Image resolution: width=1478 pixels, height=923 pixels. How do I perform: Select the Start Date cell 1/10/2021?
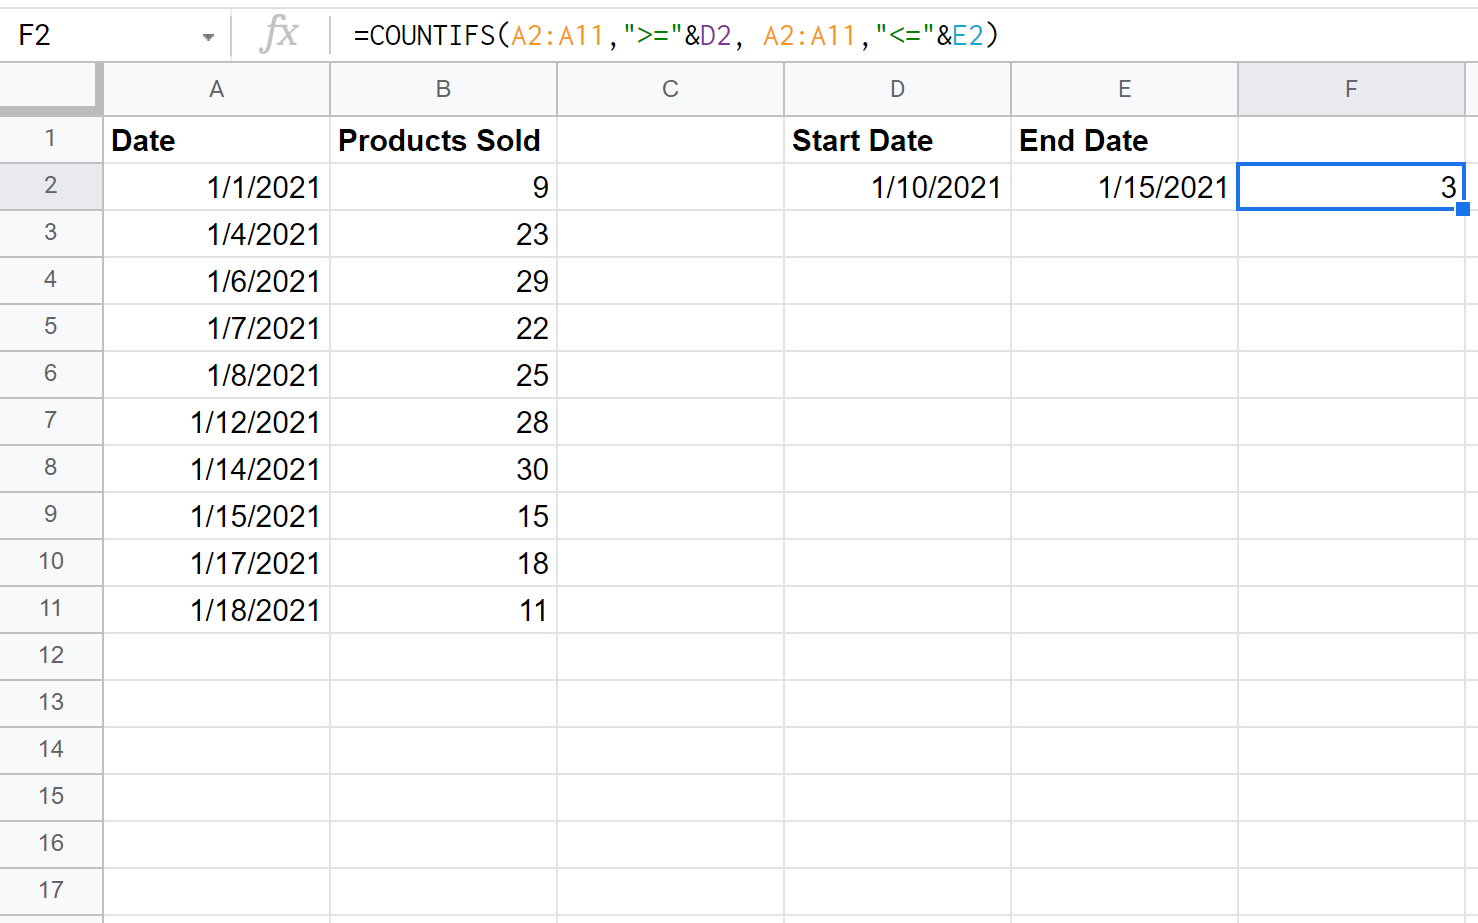coord(897,187)
